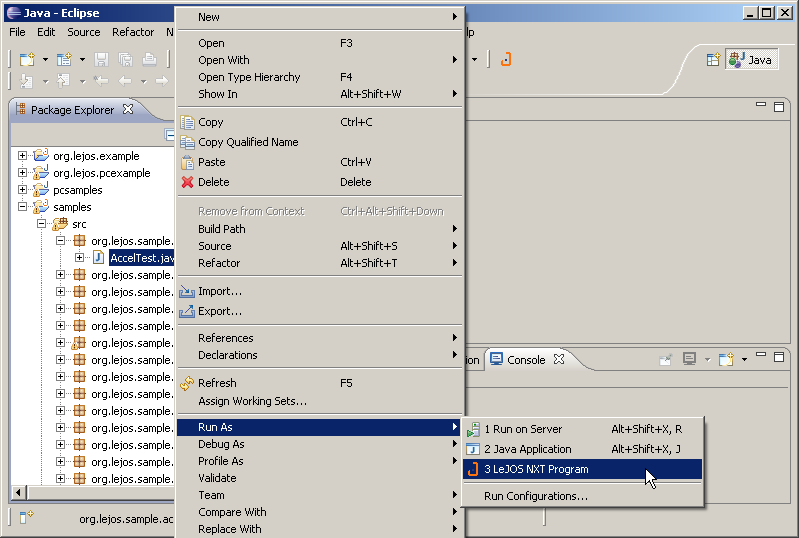Click the Open Console icon

pyautogui.click(x=726, y=360)
